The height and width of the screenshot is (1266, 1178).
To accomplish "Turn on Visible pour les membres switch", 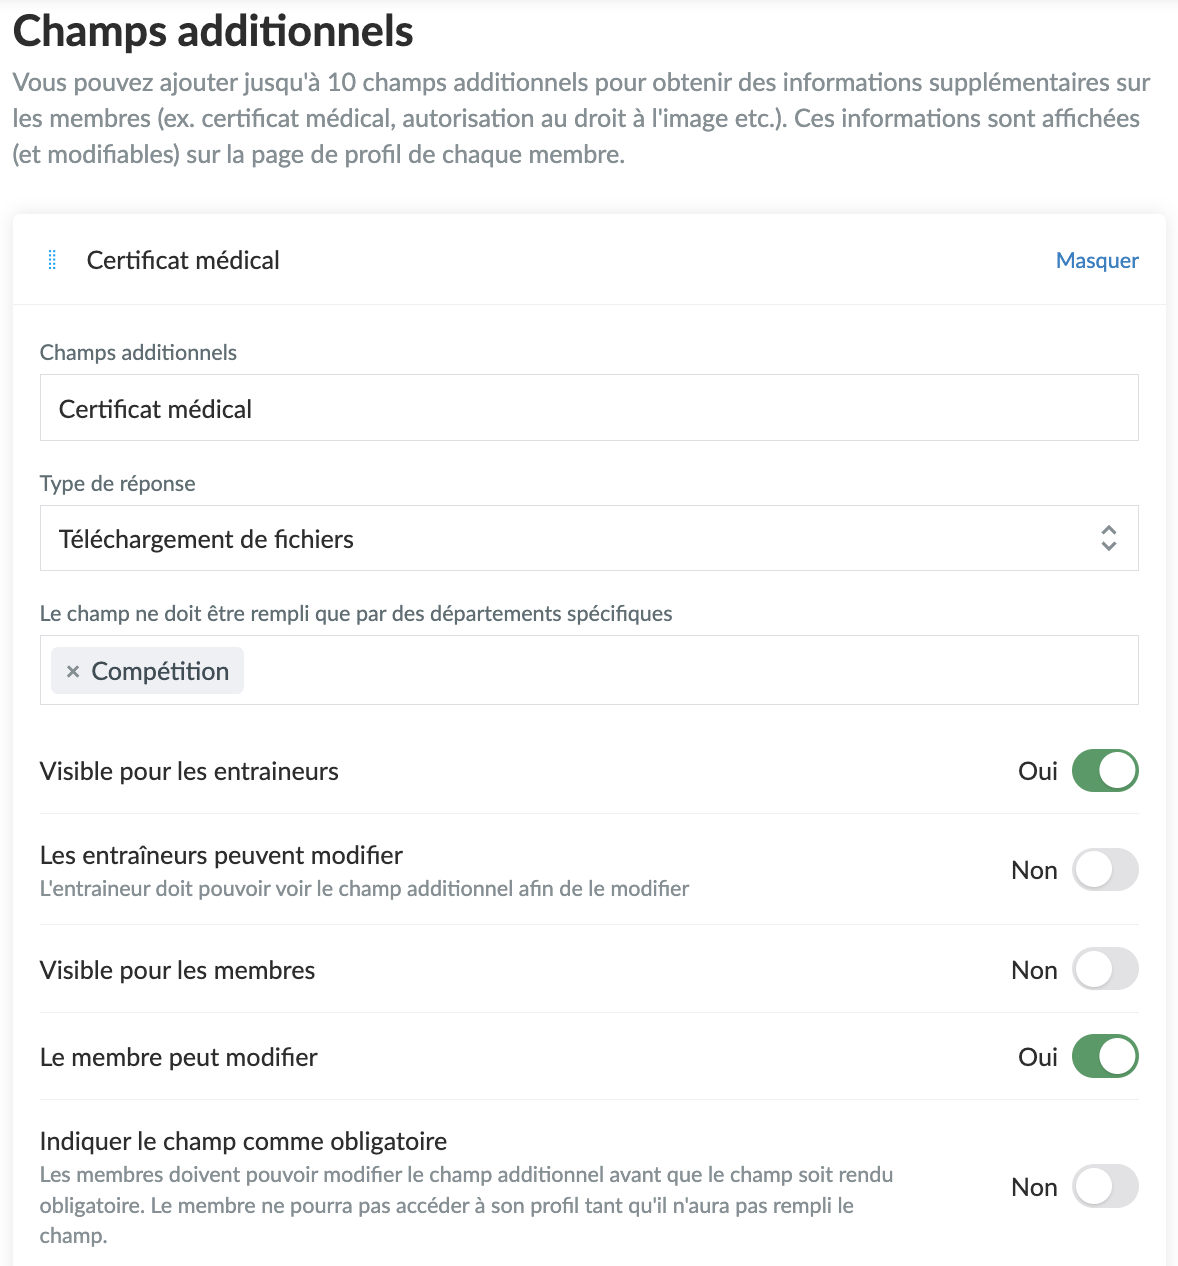I will [1105, 970].
